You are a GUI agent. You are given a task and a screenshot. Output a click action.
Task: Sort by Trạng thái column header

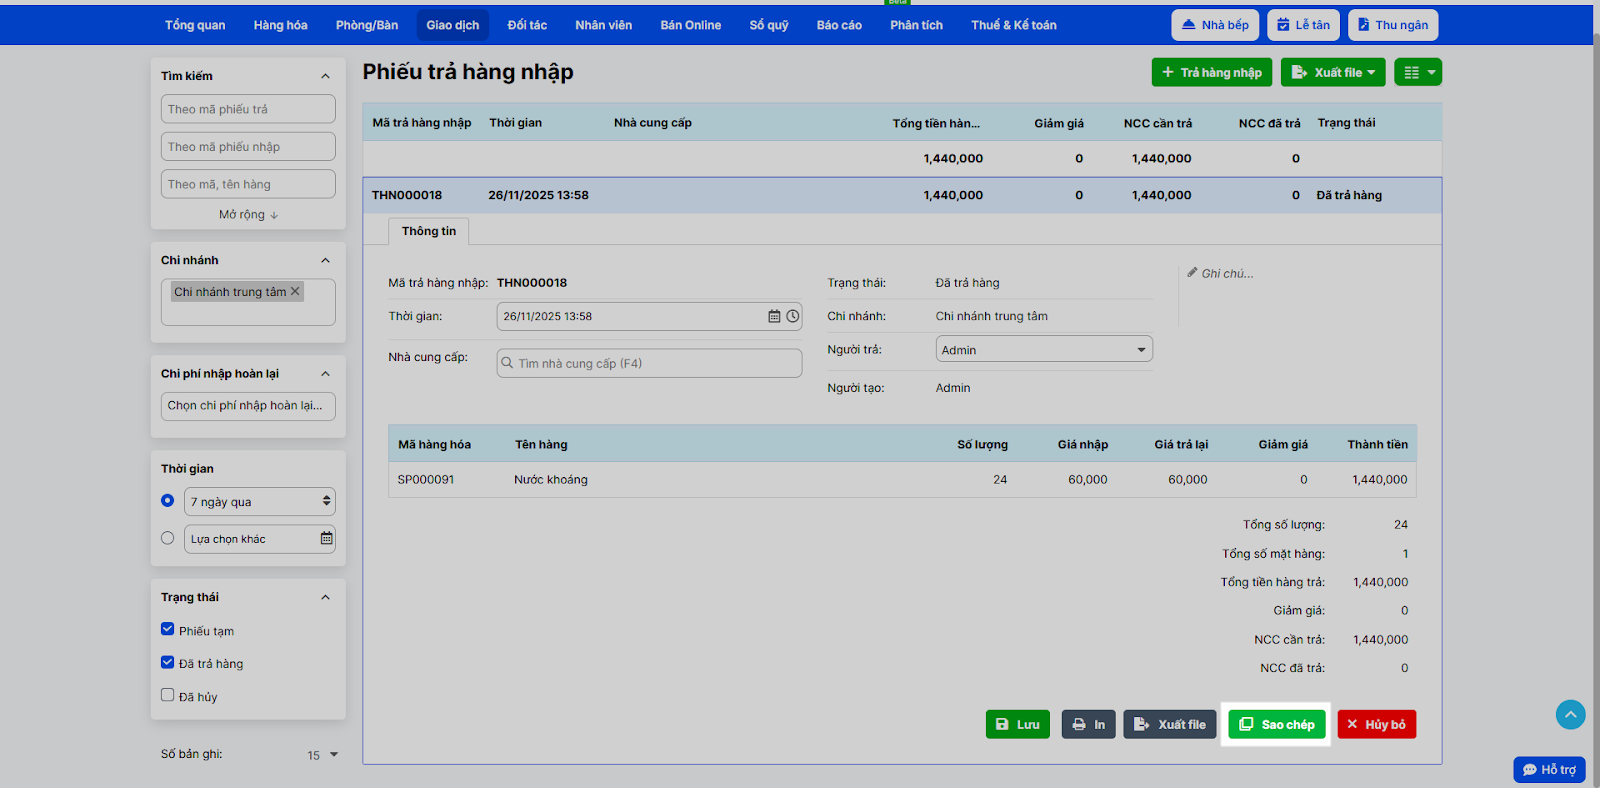pyautogui.click(x=1346, y=123)
